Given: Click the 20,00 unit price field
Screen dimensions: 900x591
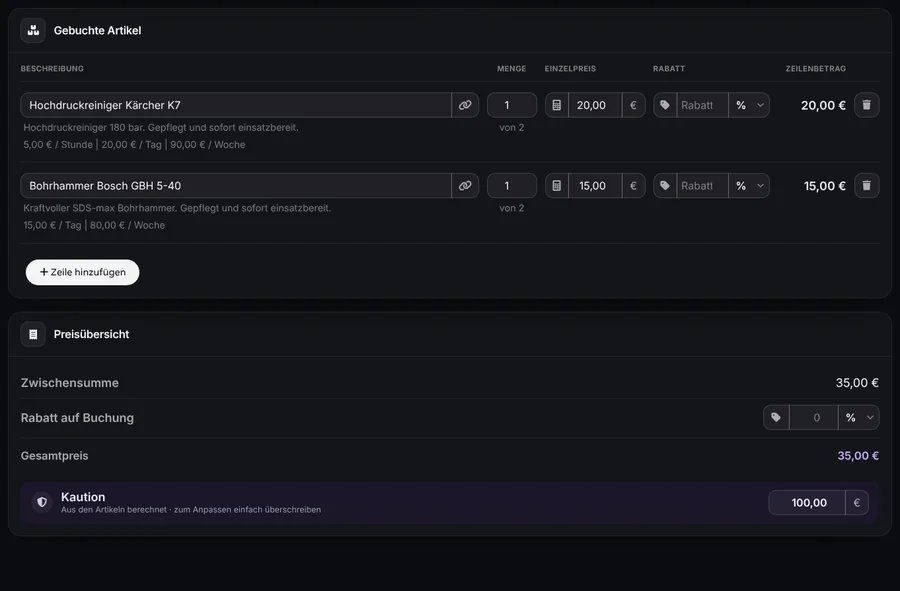Looking at the screenshot, I should pos(595,105).
